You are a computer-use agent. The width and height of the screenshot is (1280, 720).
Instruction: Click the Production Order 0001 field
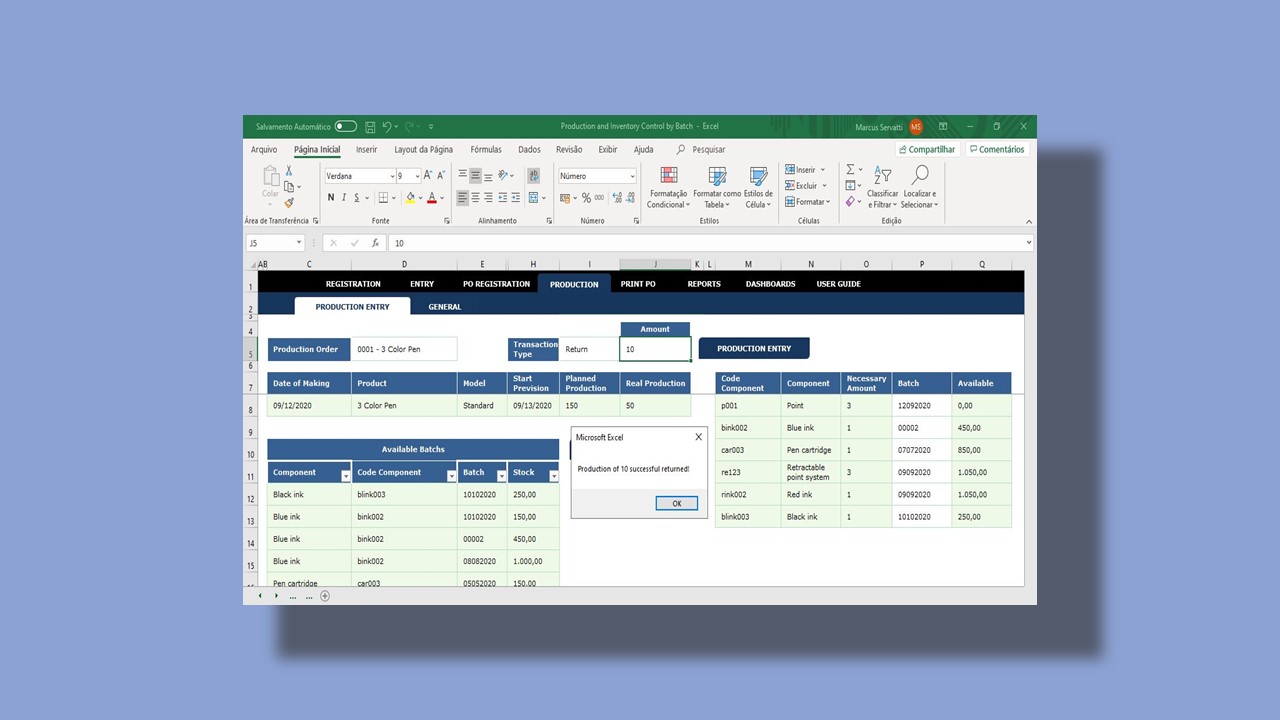(x=404, y=349)
